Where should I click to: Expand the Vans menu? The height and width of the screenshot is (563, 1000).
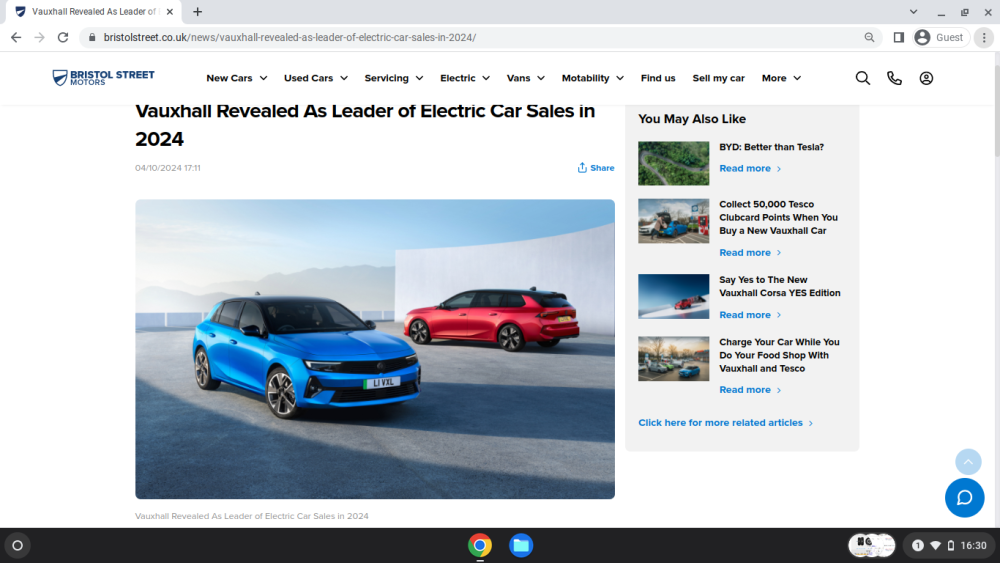click(x=526, y=78)
